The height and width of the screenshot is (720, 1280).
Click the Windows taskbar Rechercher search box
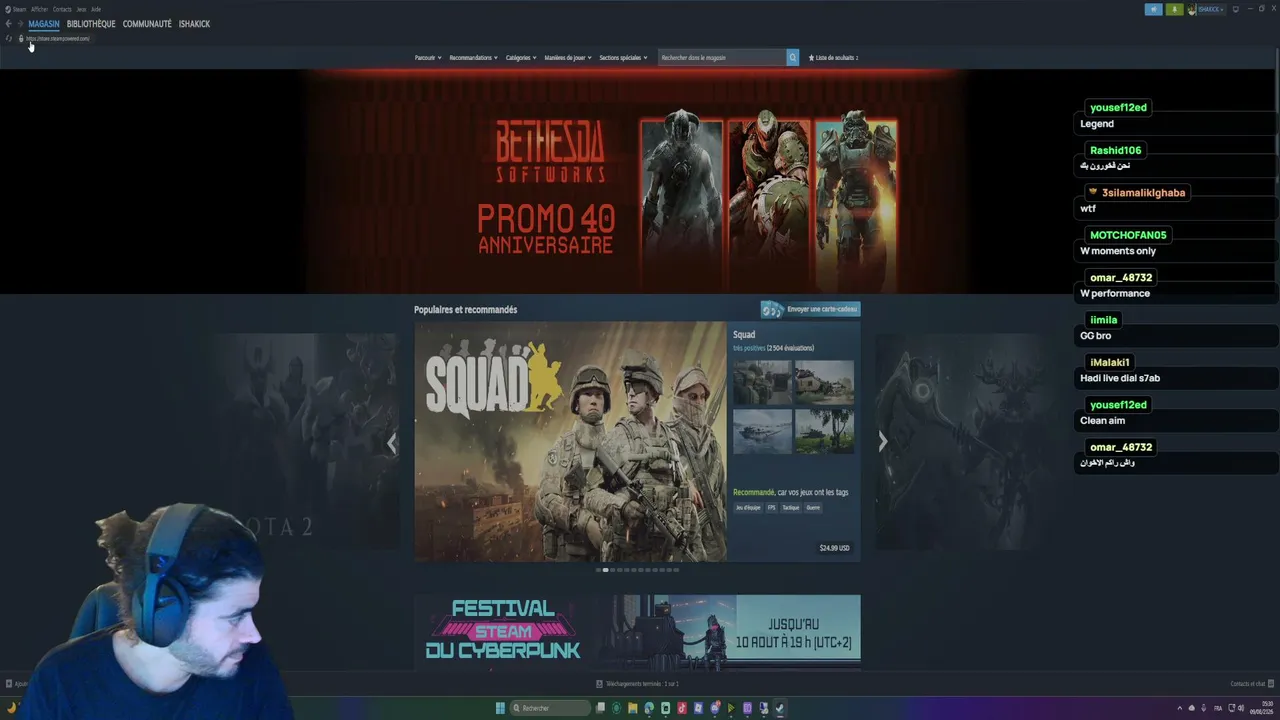[551, 708]
